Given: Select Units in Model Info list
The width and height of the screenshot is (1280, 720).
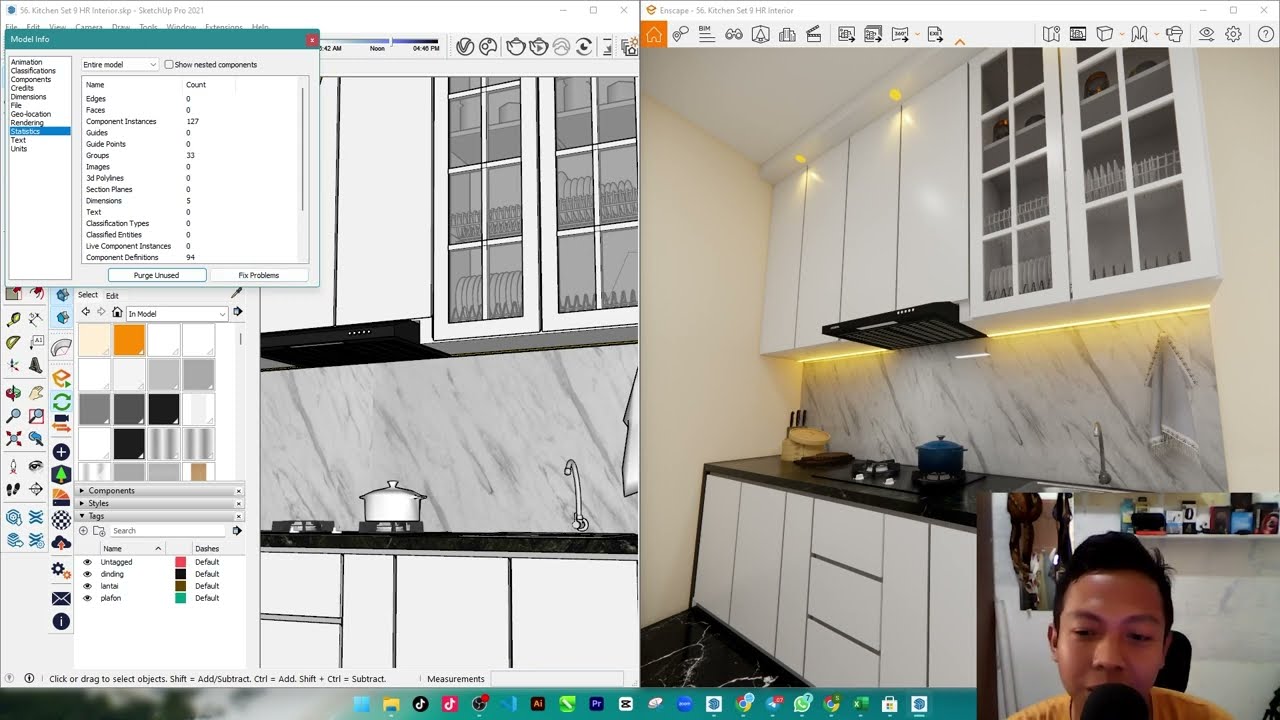Looking at the screenshot, I should pos(19,149).
